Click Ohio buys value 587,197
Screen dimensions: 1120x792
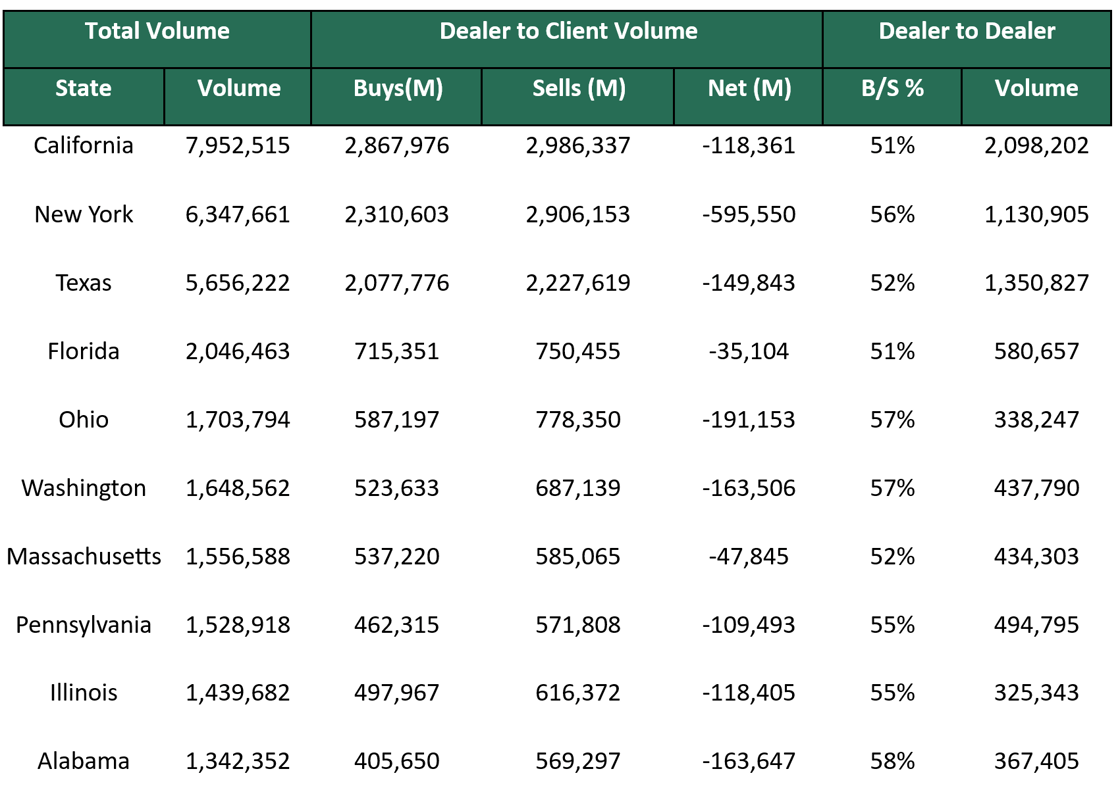(397, 419)
